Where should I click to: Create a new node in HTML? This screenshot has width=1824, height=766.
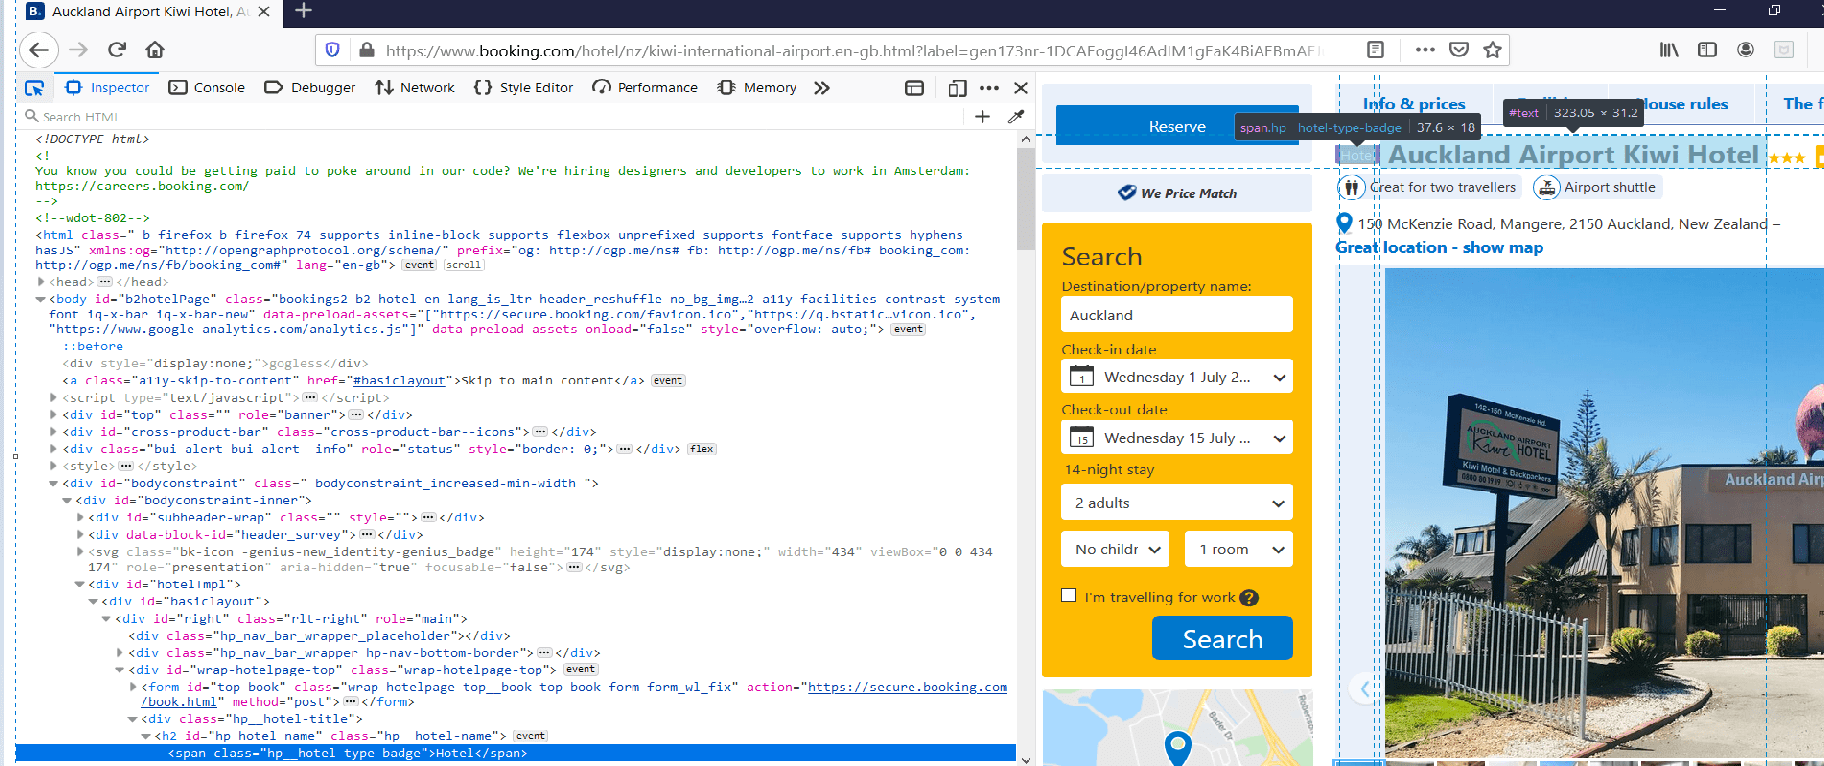(x=983, y=117)
